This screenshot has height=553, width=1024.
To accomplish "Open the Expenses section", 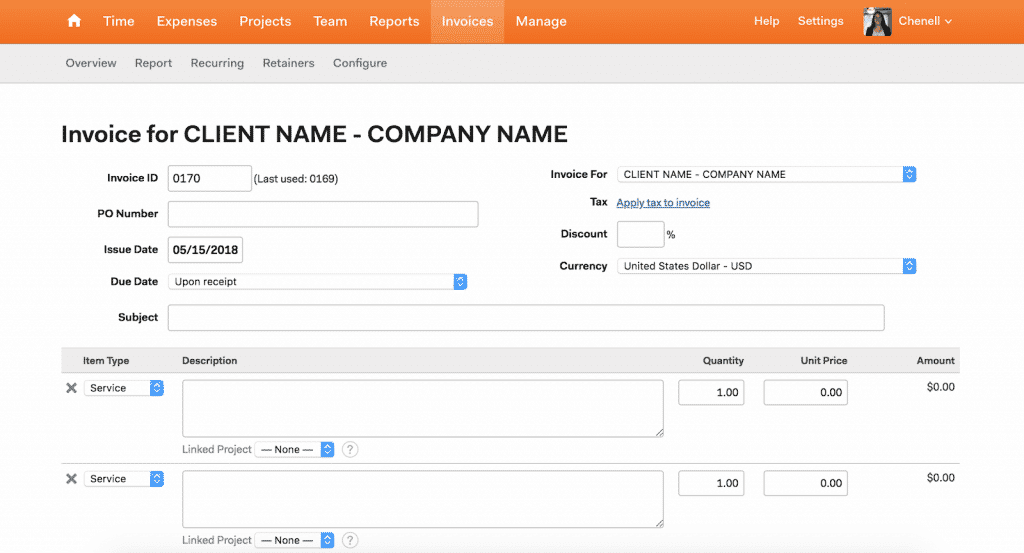I will pyautogui.click(x=187, y=21).
